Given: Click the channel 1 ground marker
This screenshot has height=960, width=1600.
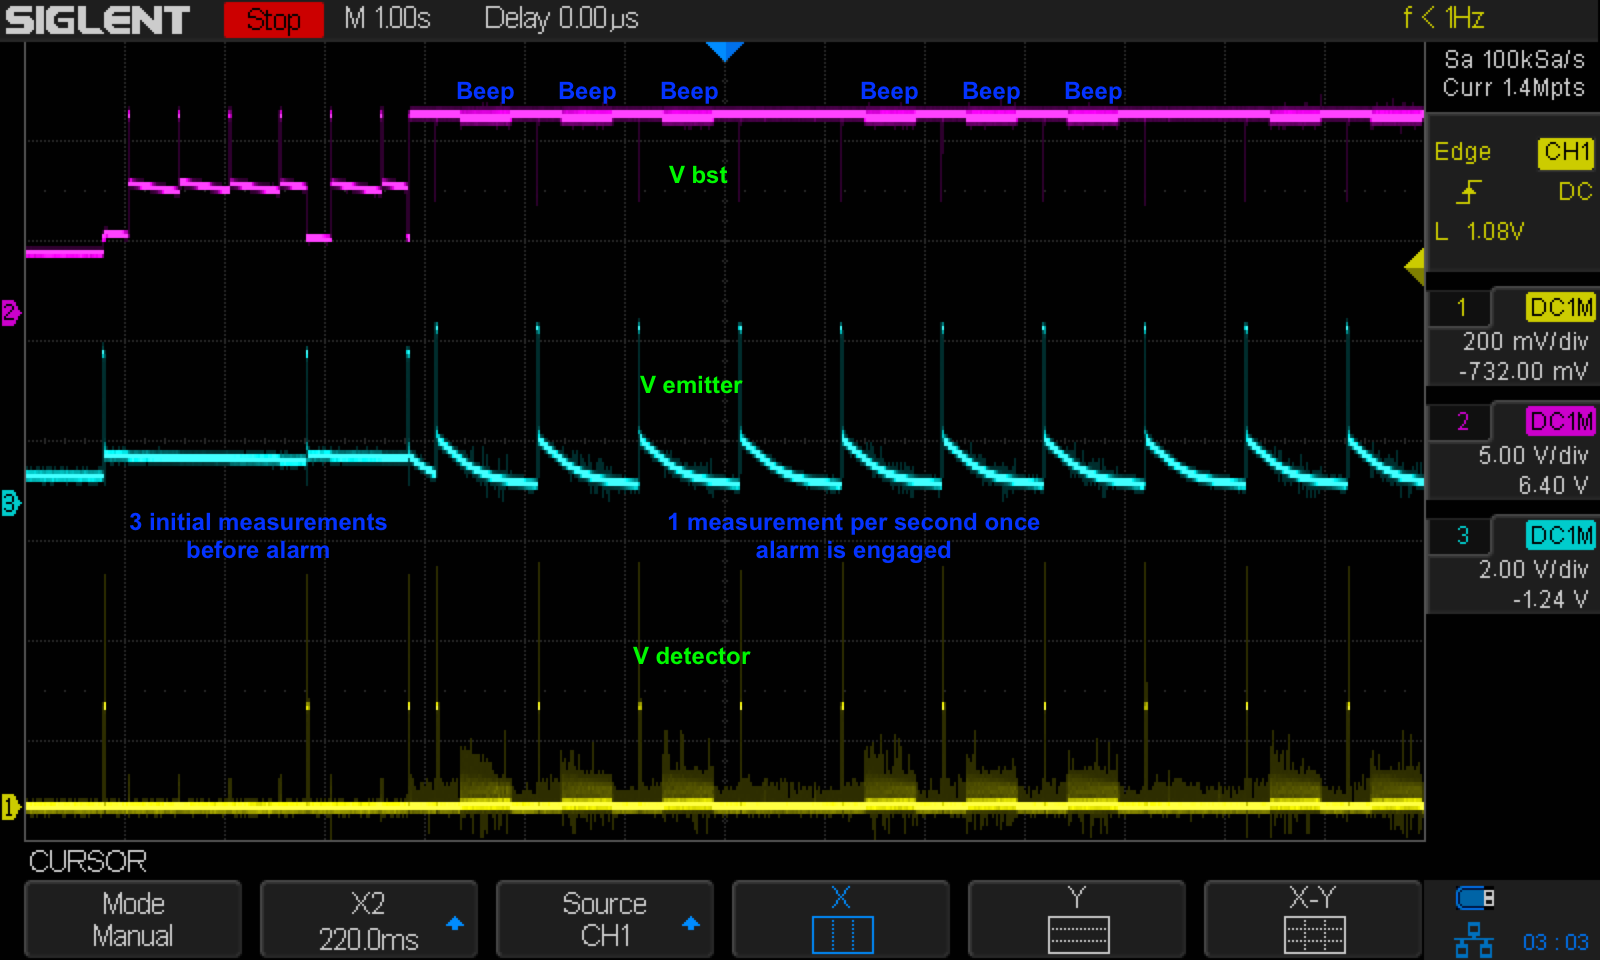Looking at the screenshot, I should [10, 806].
